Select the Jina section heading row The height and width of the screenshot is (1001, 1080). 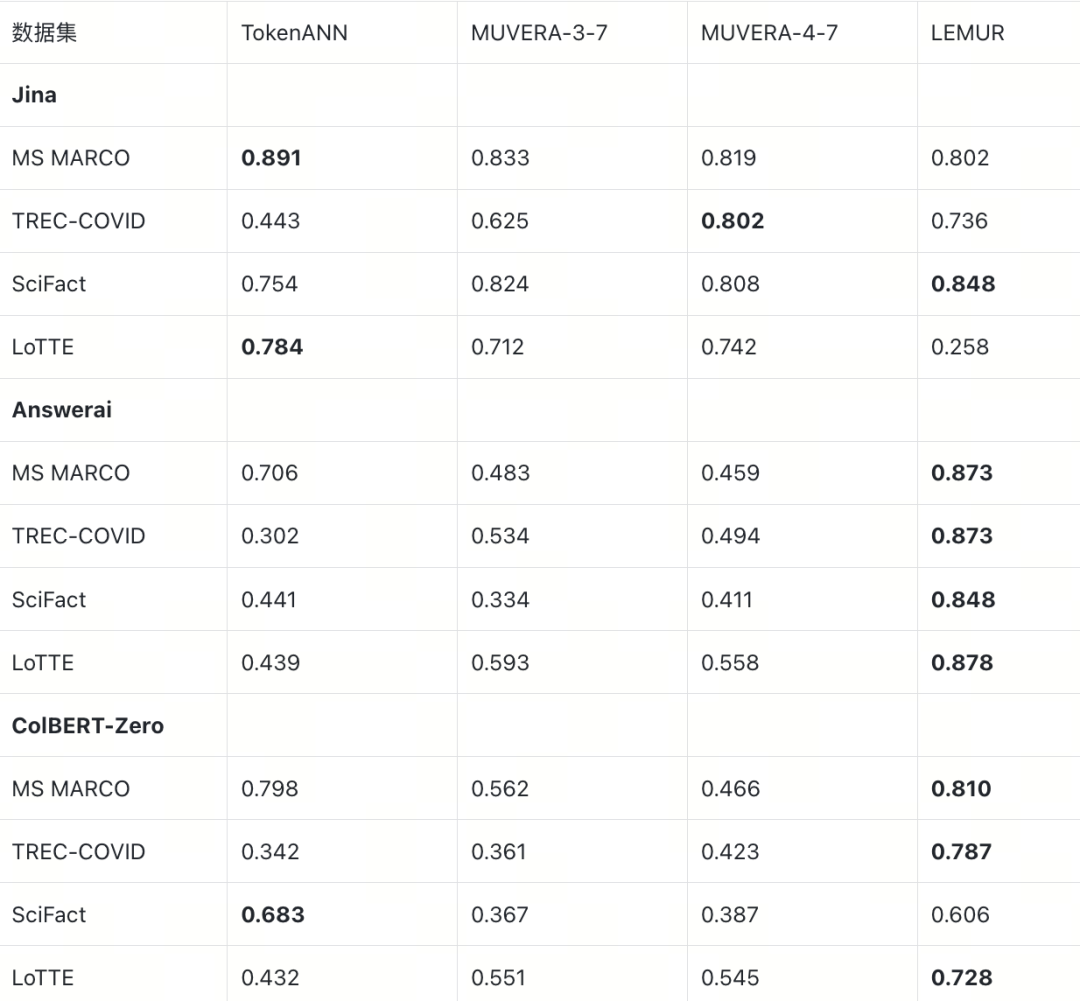(34, 95)
